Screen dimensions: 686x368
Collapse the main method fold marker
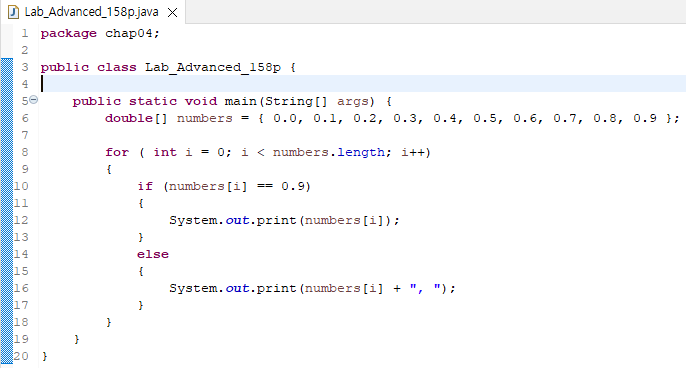click(x=34, y=100)
